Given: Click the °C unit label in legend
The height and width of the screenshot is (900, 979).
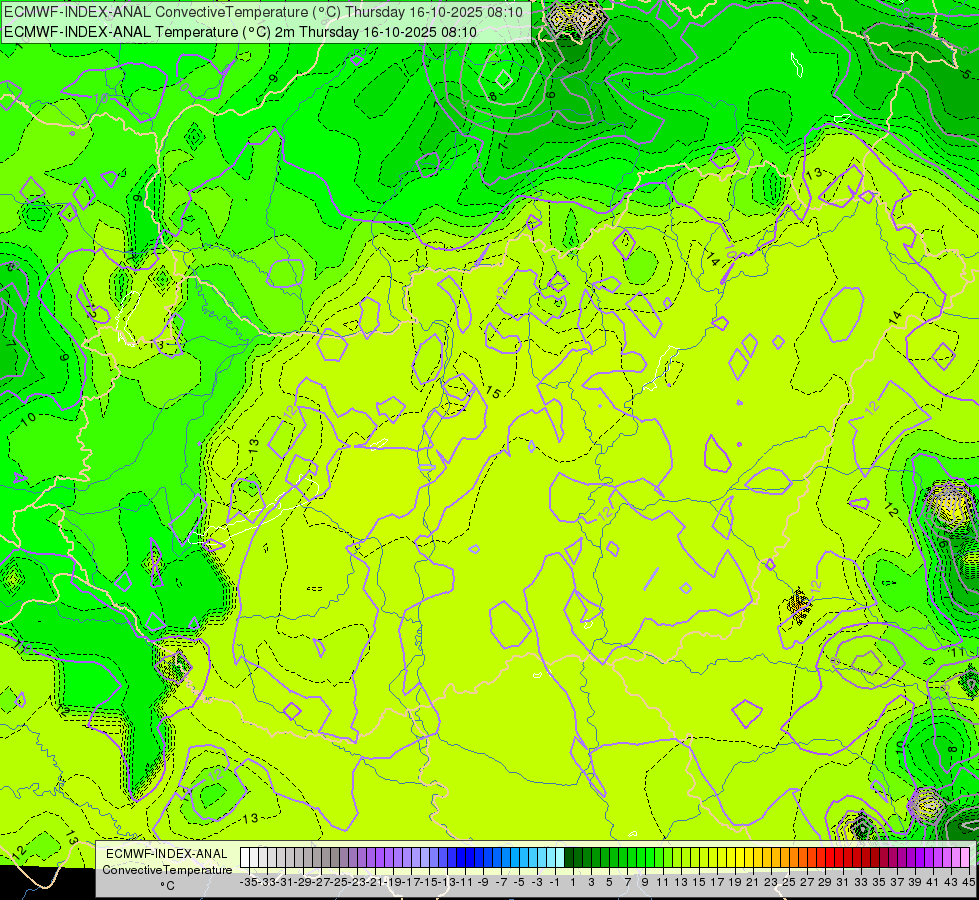Looking at the screenshot, I should (167, 886).
